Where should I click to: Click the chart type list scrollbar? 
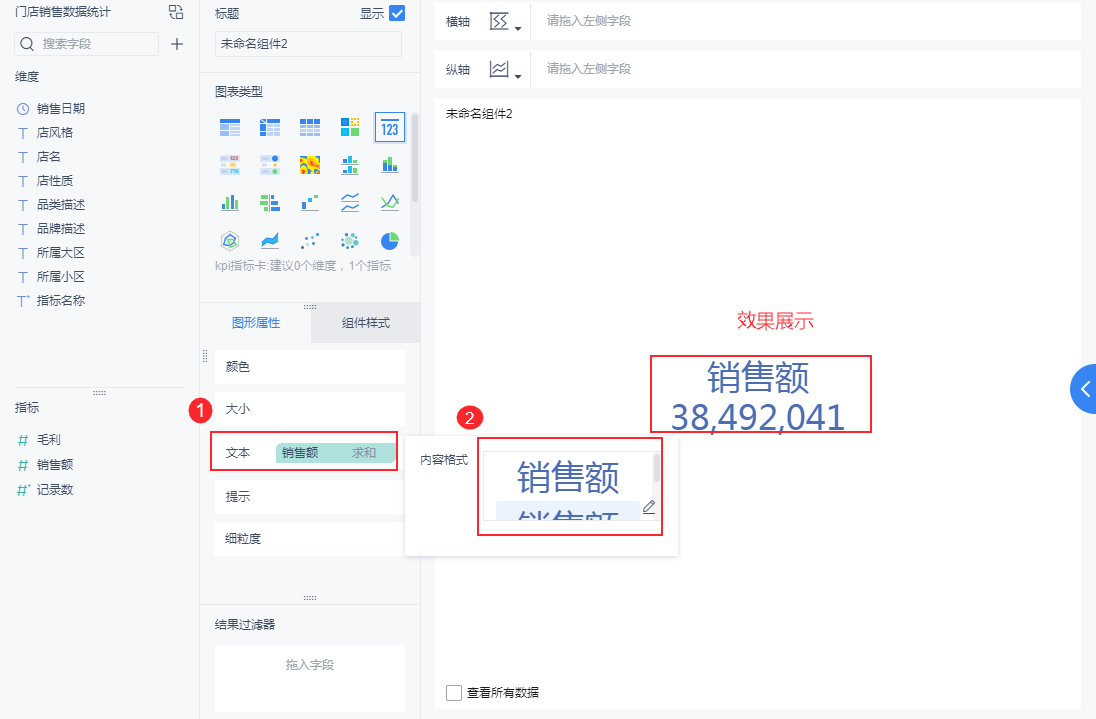414,159
